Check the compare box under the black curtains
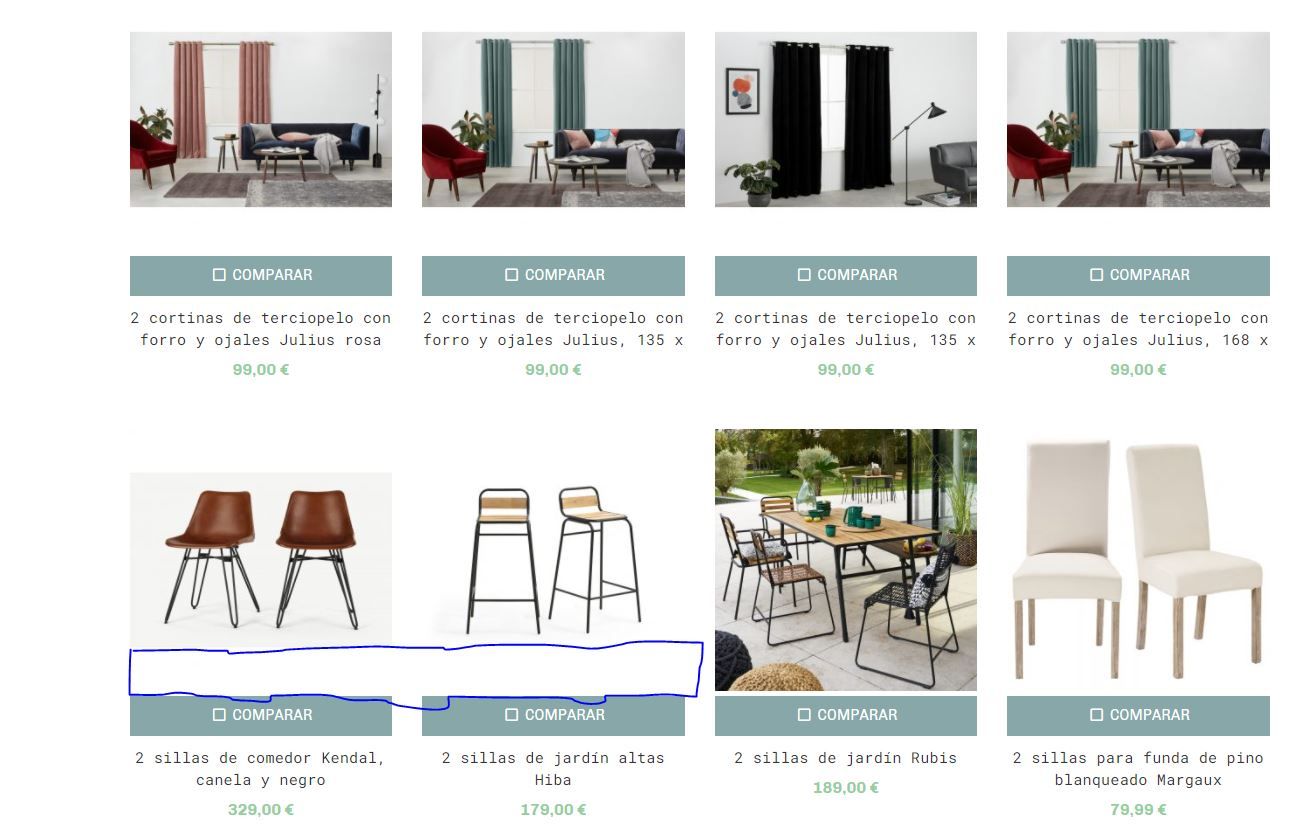The image size is (1293, 836). click(804, 275)
